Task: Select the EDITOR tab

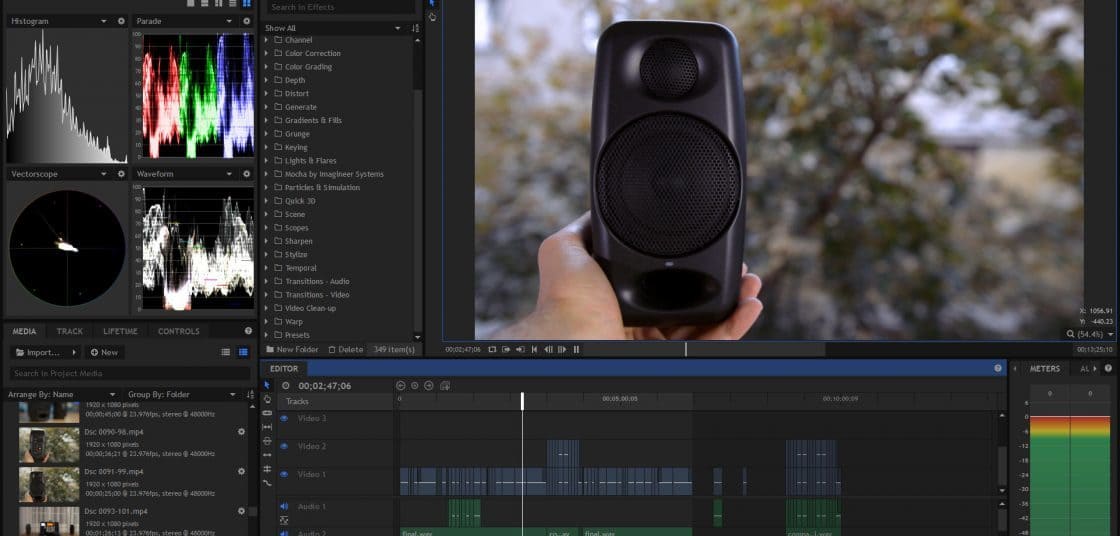Action: pyautogui.click(x=284, y=369)
